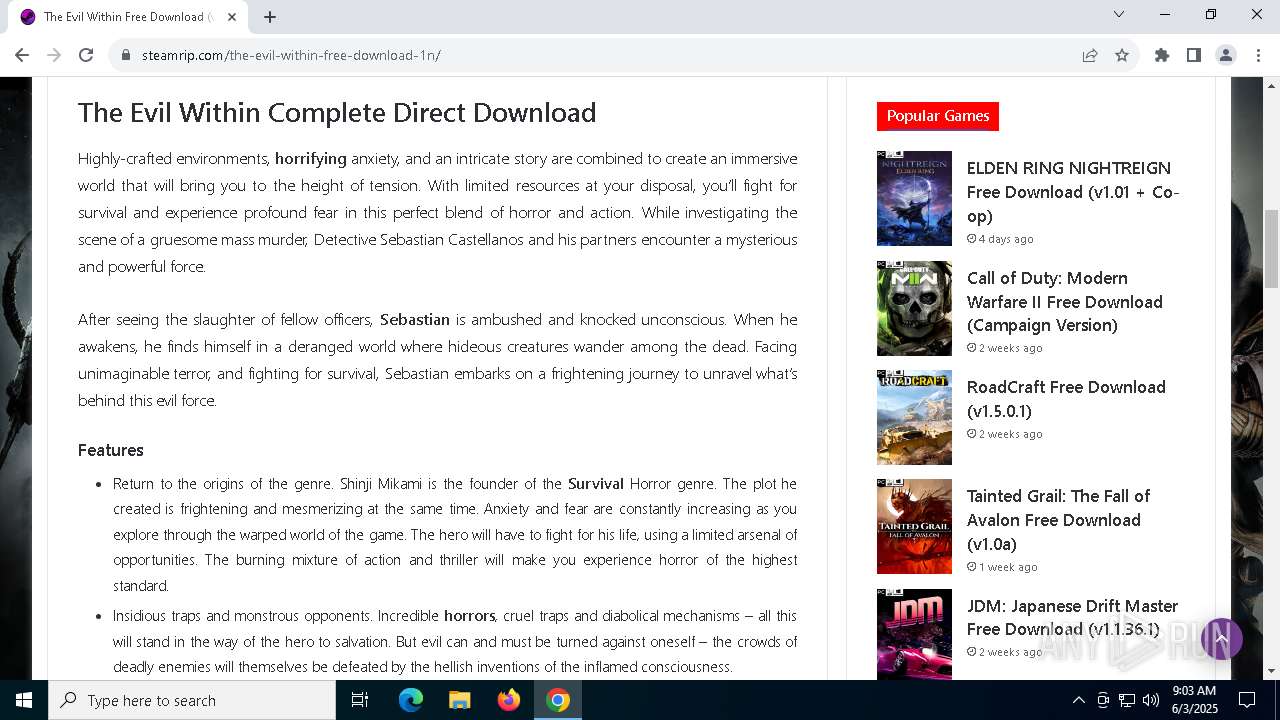Click the purple scroll-to-top button
The height and width of the screenshot is (720, 1280).
[1221, 638]
